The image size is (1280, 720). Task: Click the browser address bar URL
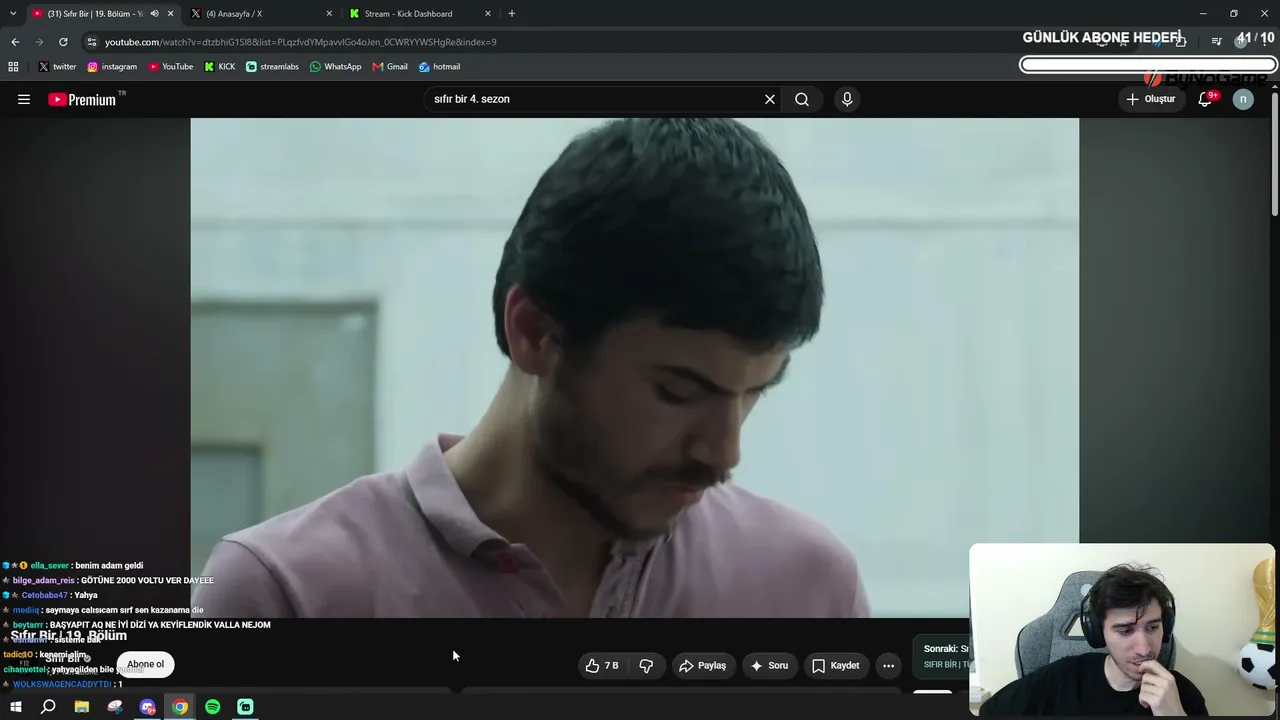pos(301,42)
